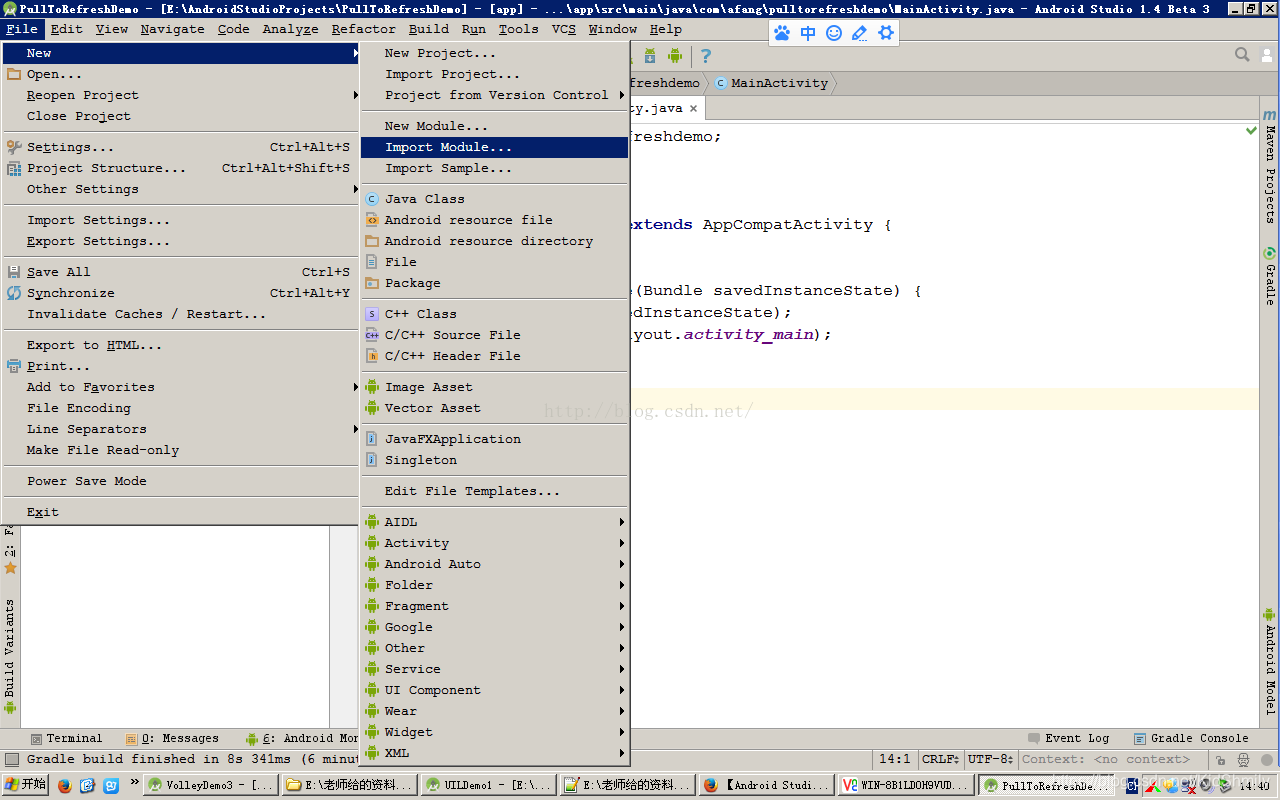The height and width of the screenshot is (800, 1280).
Task: Select Singleton template
Action: coord(494,460)
